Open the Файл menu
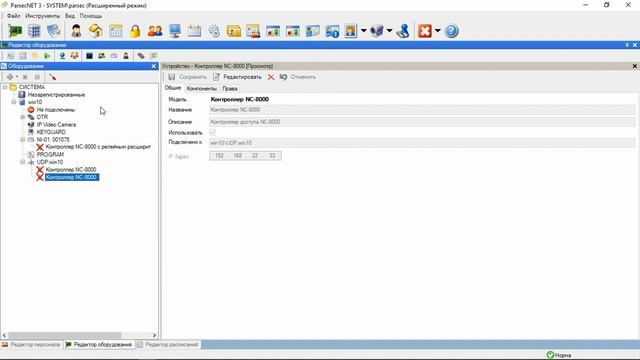 click(x=13, y=16)
